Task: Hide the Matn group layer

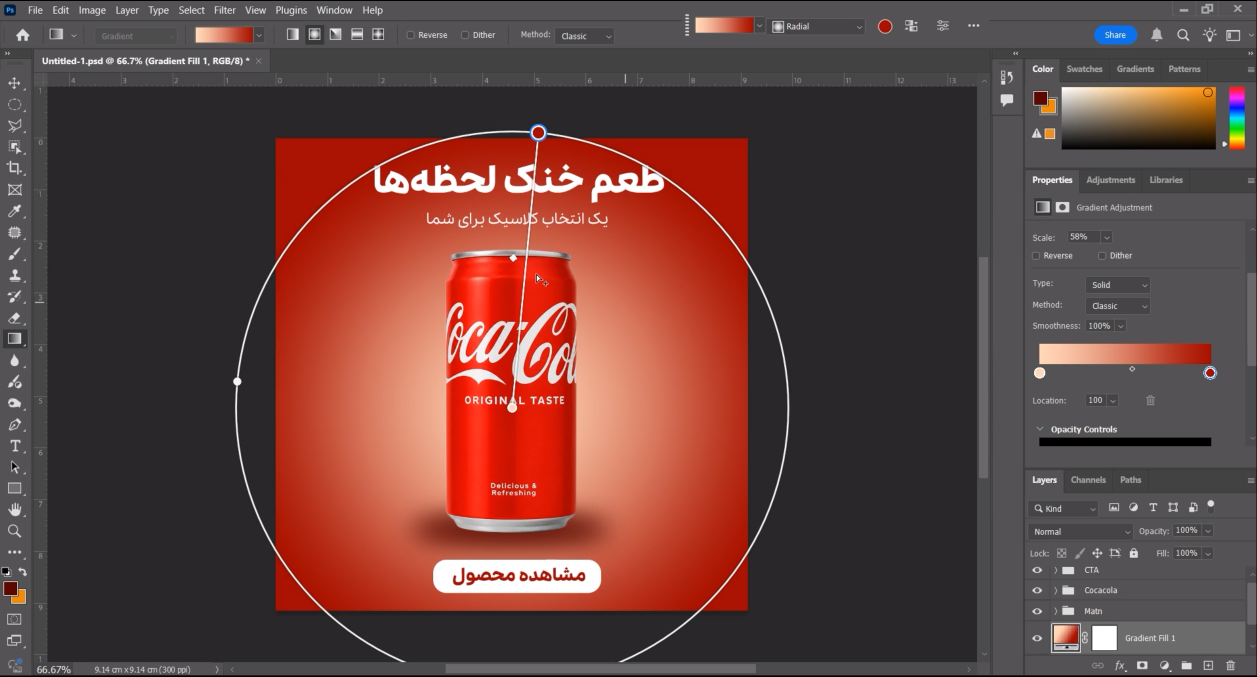Action: 1037,611
